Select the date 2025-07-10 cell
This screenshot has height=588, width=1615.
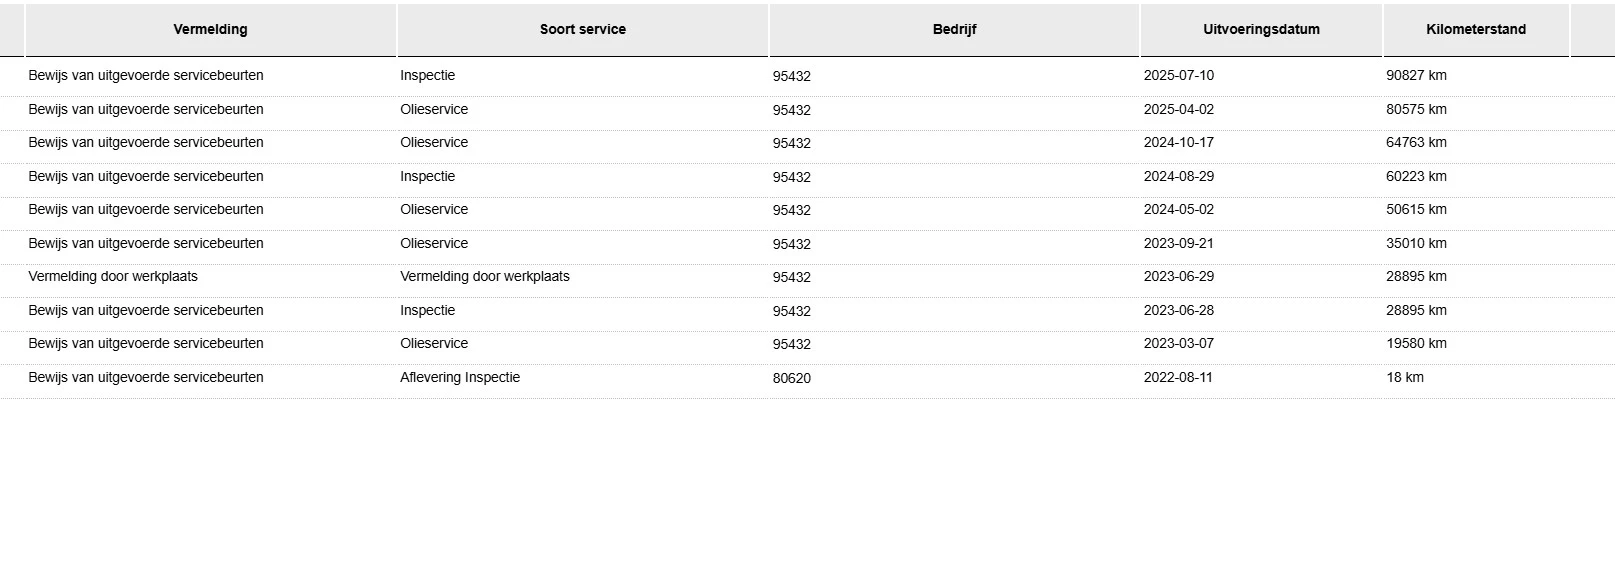[1178, 76]
